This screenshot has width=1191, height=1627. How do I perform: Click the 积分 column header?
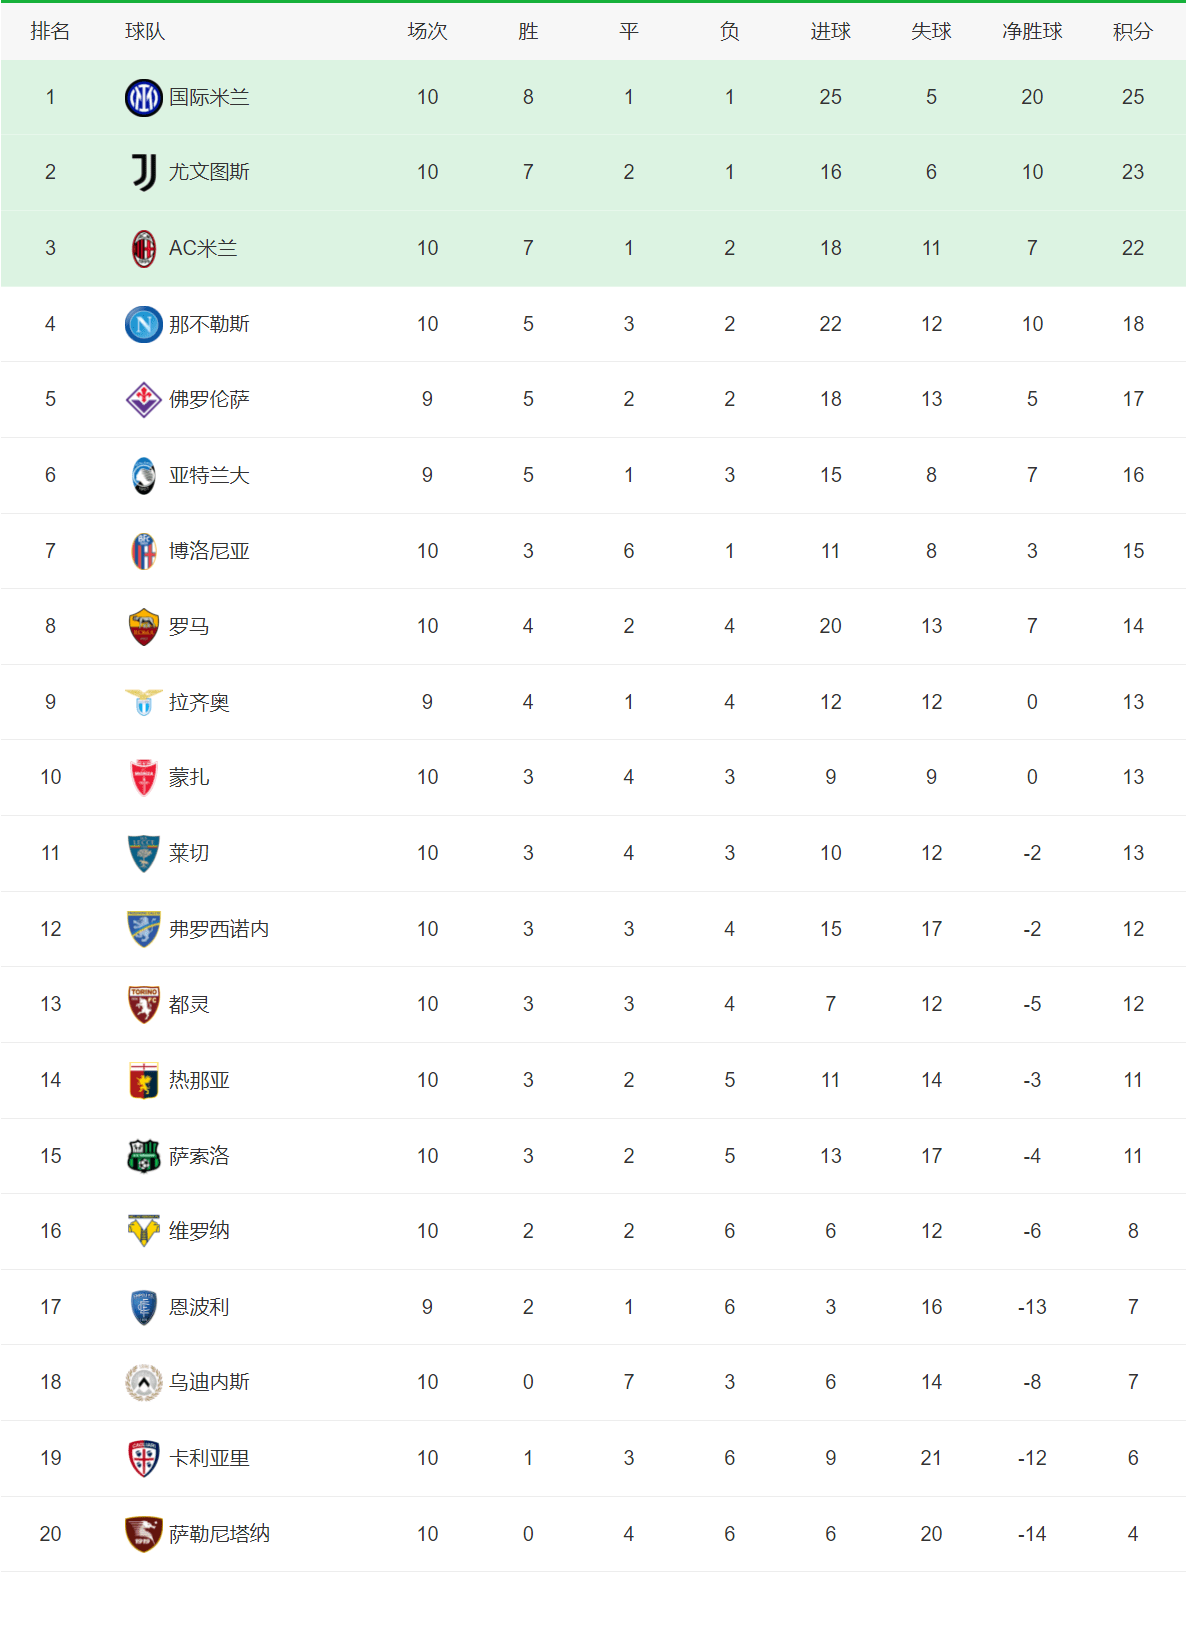pos(1132,32)
